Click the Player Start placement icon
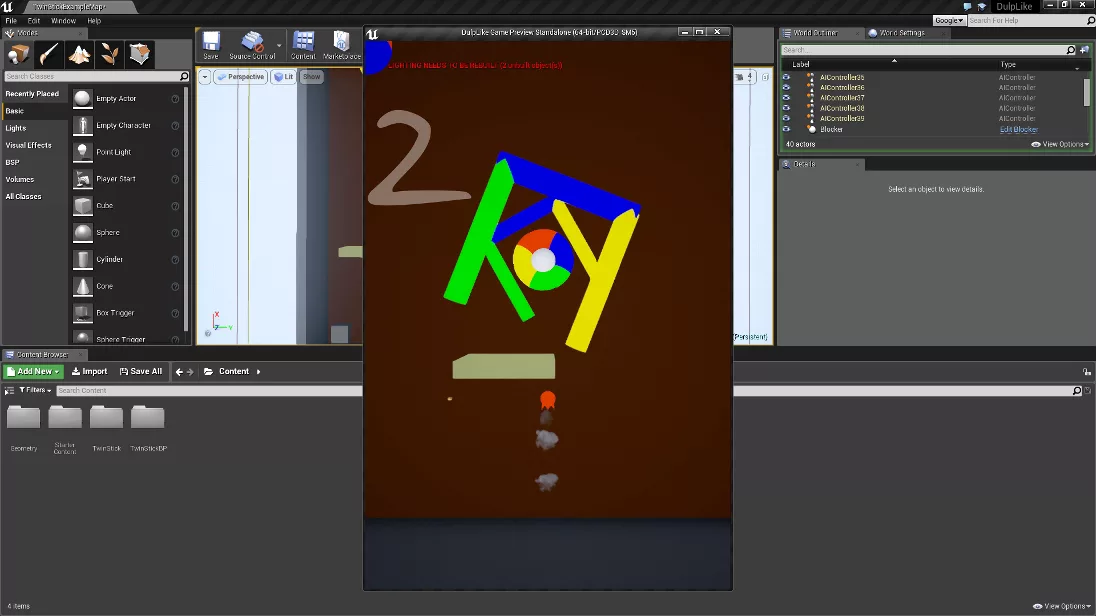This screenshot has width=1096, height=616. [82, 179]
